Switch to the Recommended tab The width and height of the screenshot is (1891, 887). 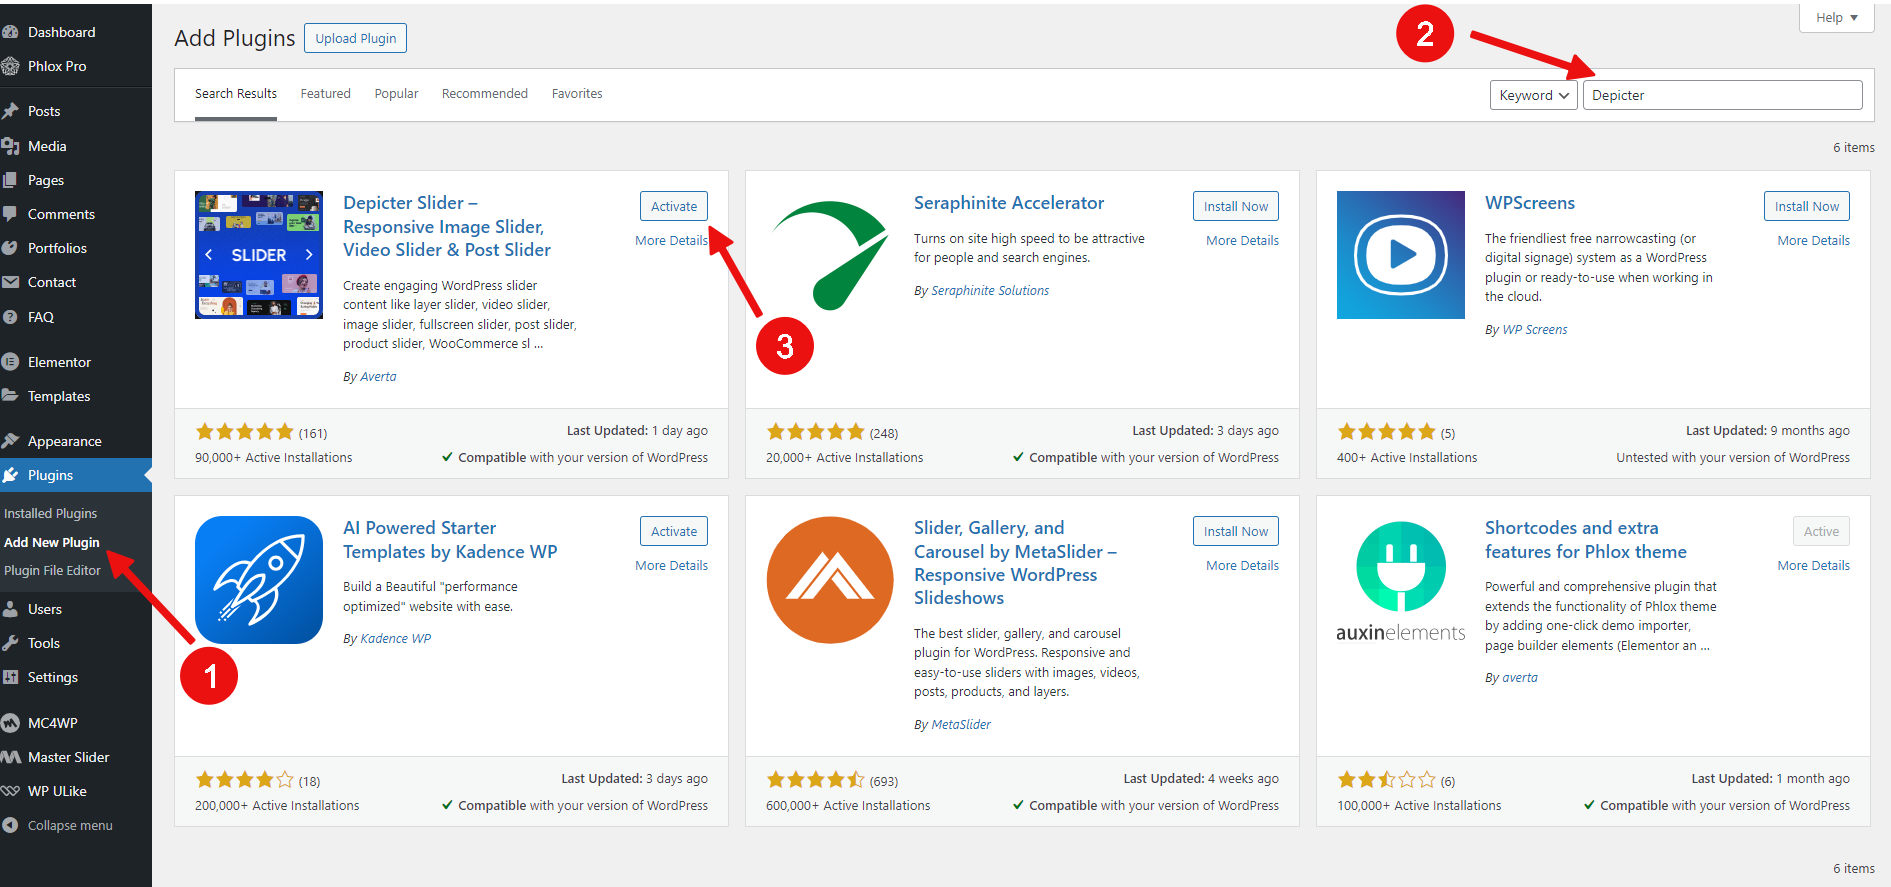(x=485, y=94)
